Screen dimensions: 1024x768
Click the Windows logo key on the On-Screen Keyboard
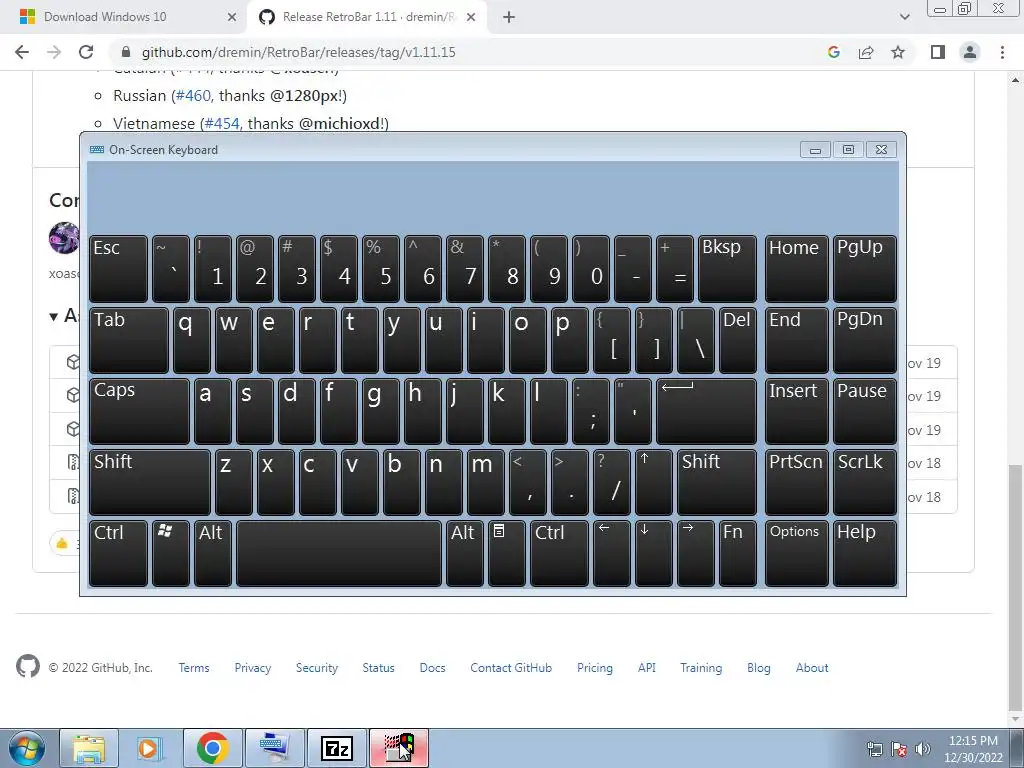170,553
